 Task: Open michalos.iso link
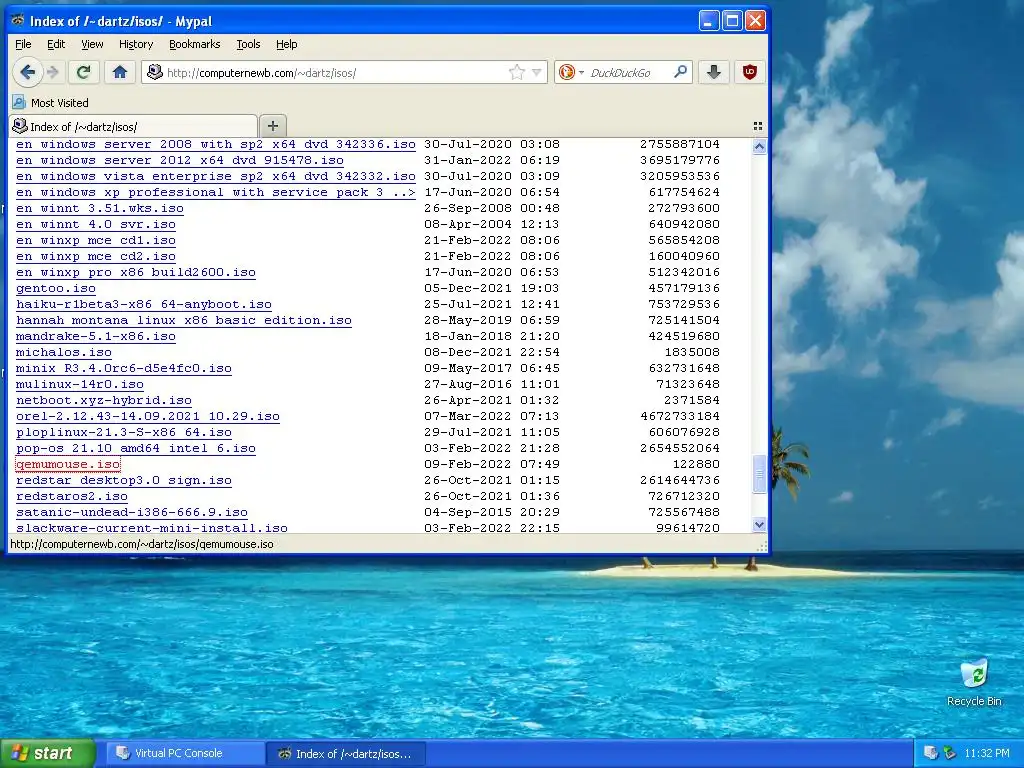[x=64, y=352]
